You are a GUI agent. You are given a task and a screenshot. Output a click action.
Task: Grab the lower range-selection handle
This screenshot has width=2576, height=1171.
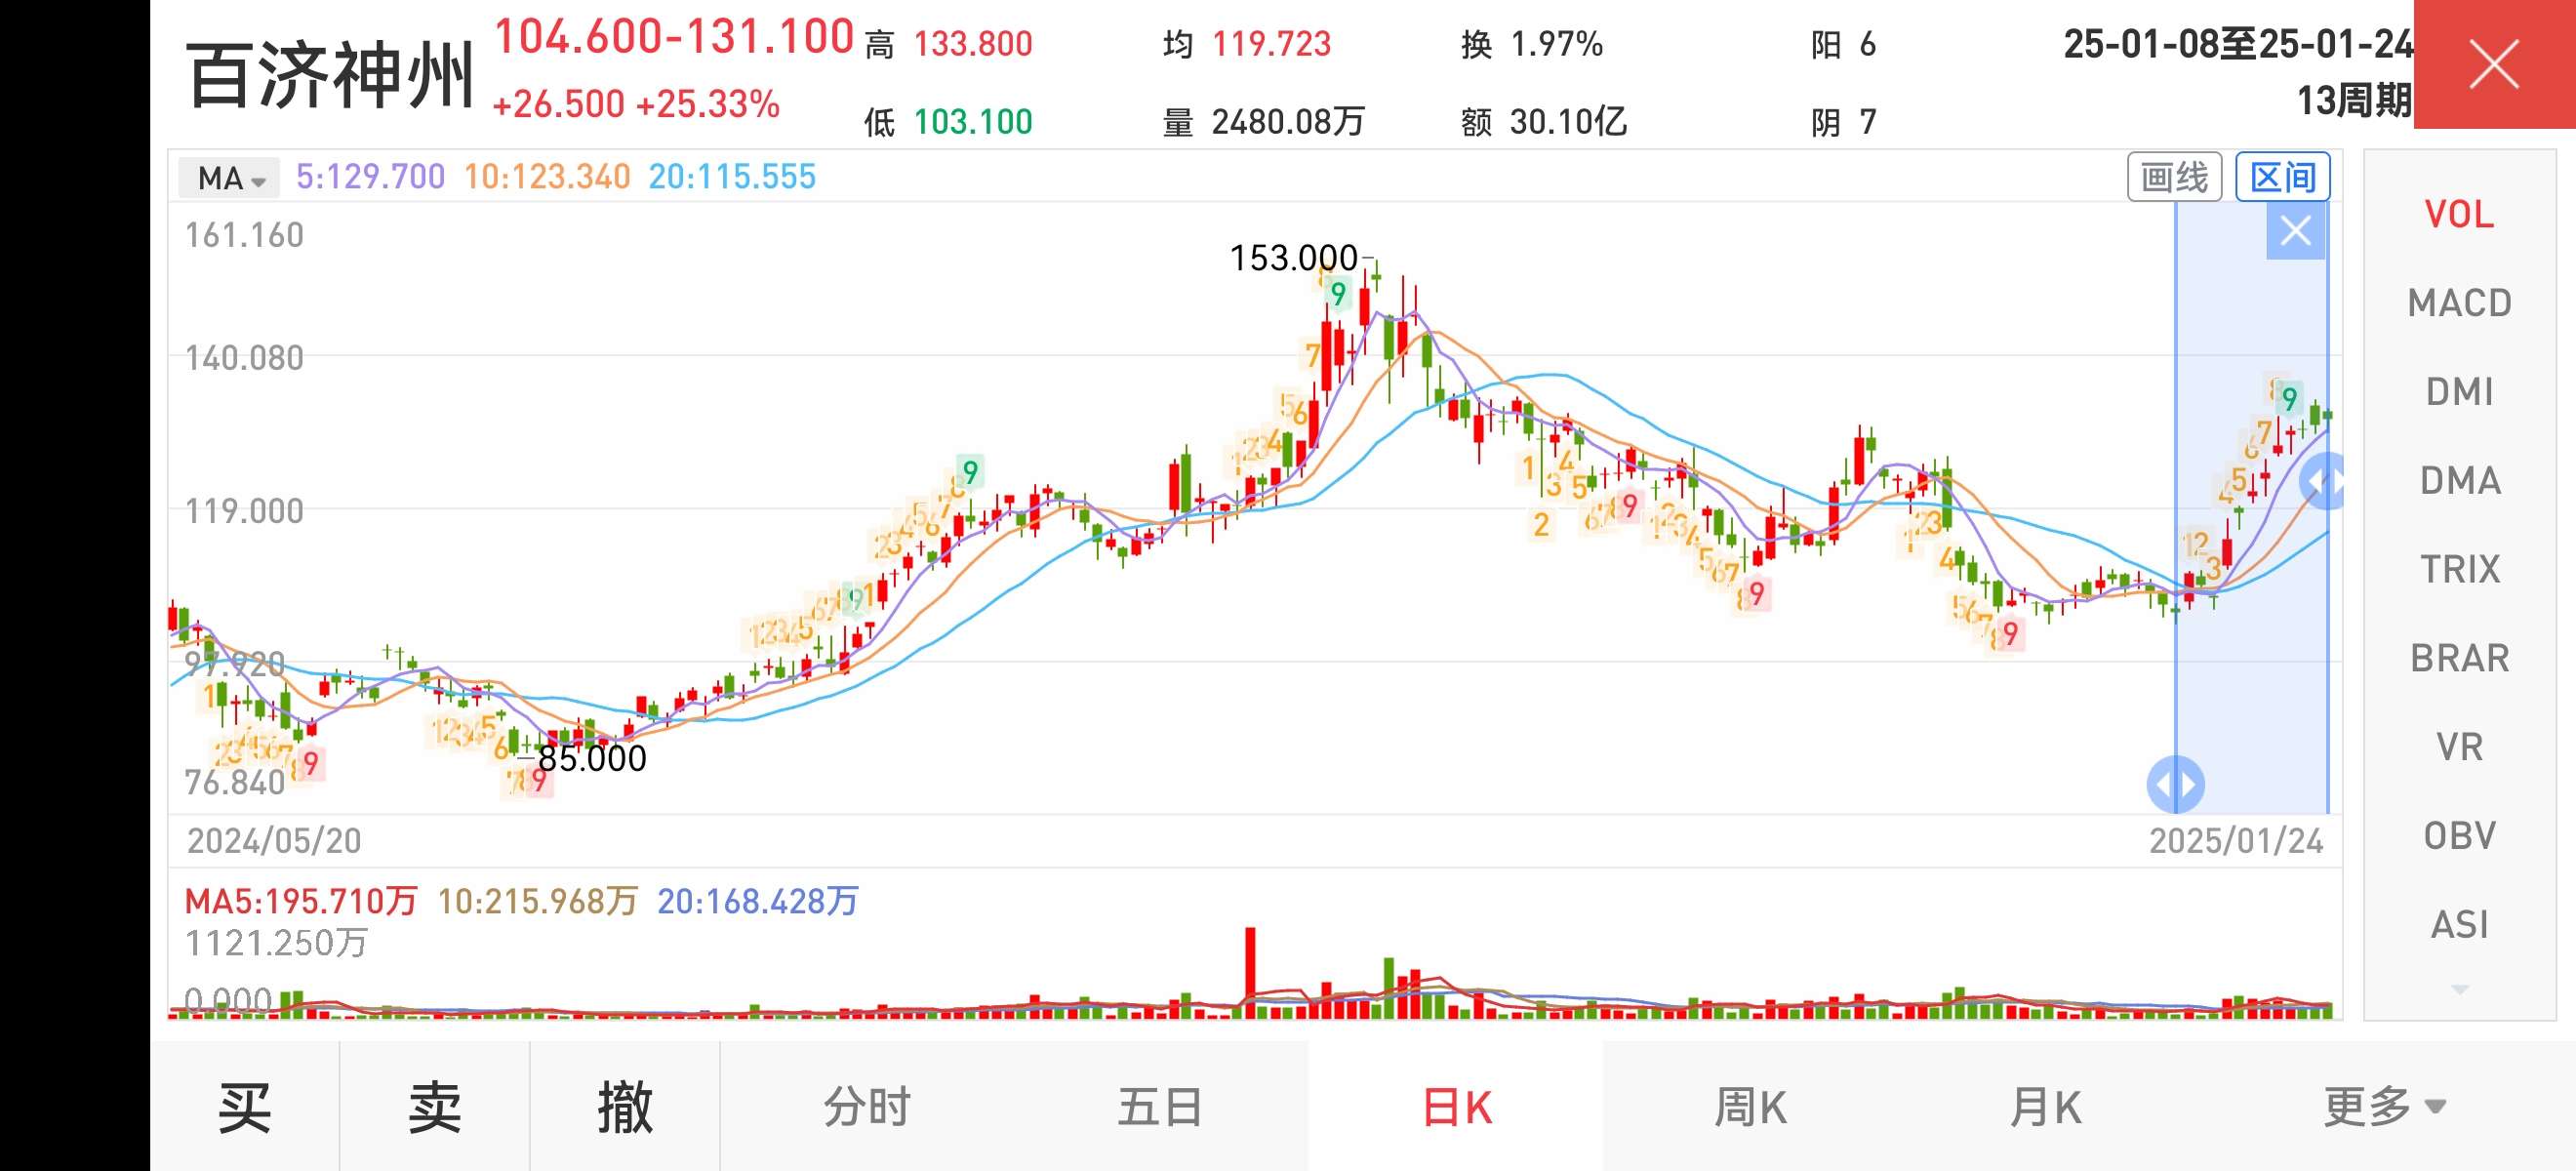coord(2175,785)
